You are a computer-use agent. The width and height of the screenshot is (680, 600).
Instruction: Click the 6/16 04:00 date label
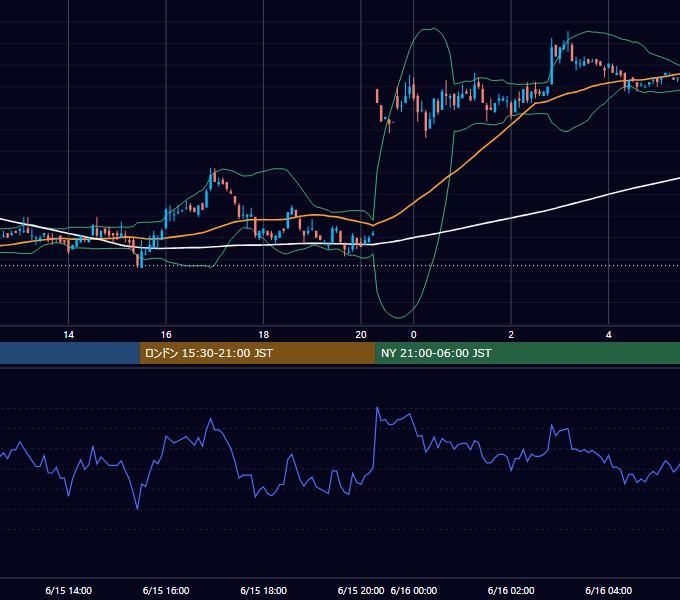point(609,590)
